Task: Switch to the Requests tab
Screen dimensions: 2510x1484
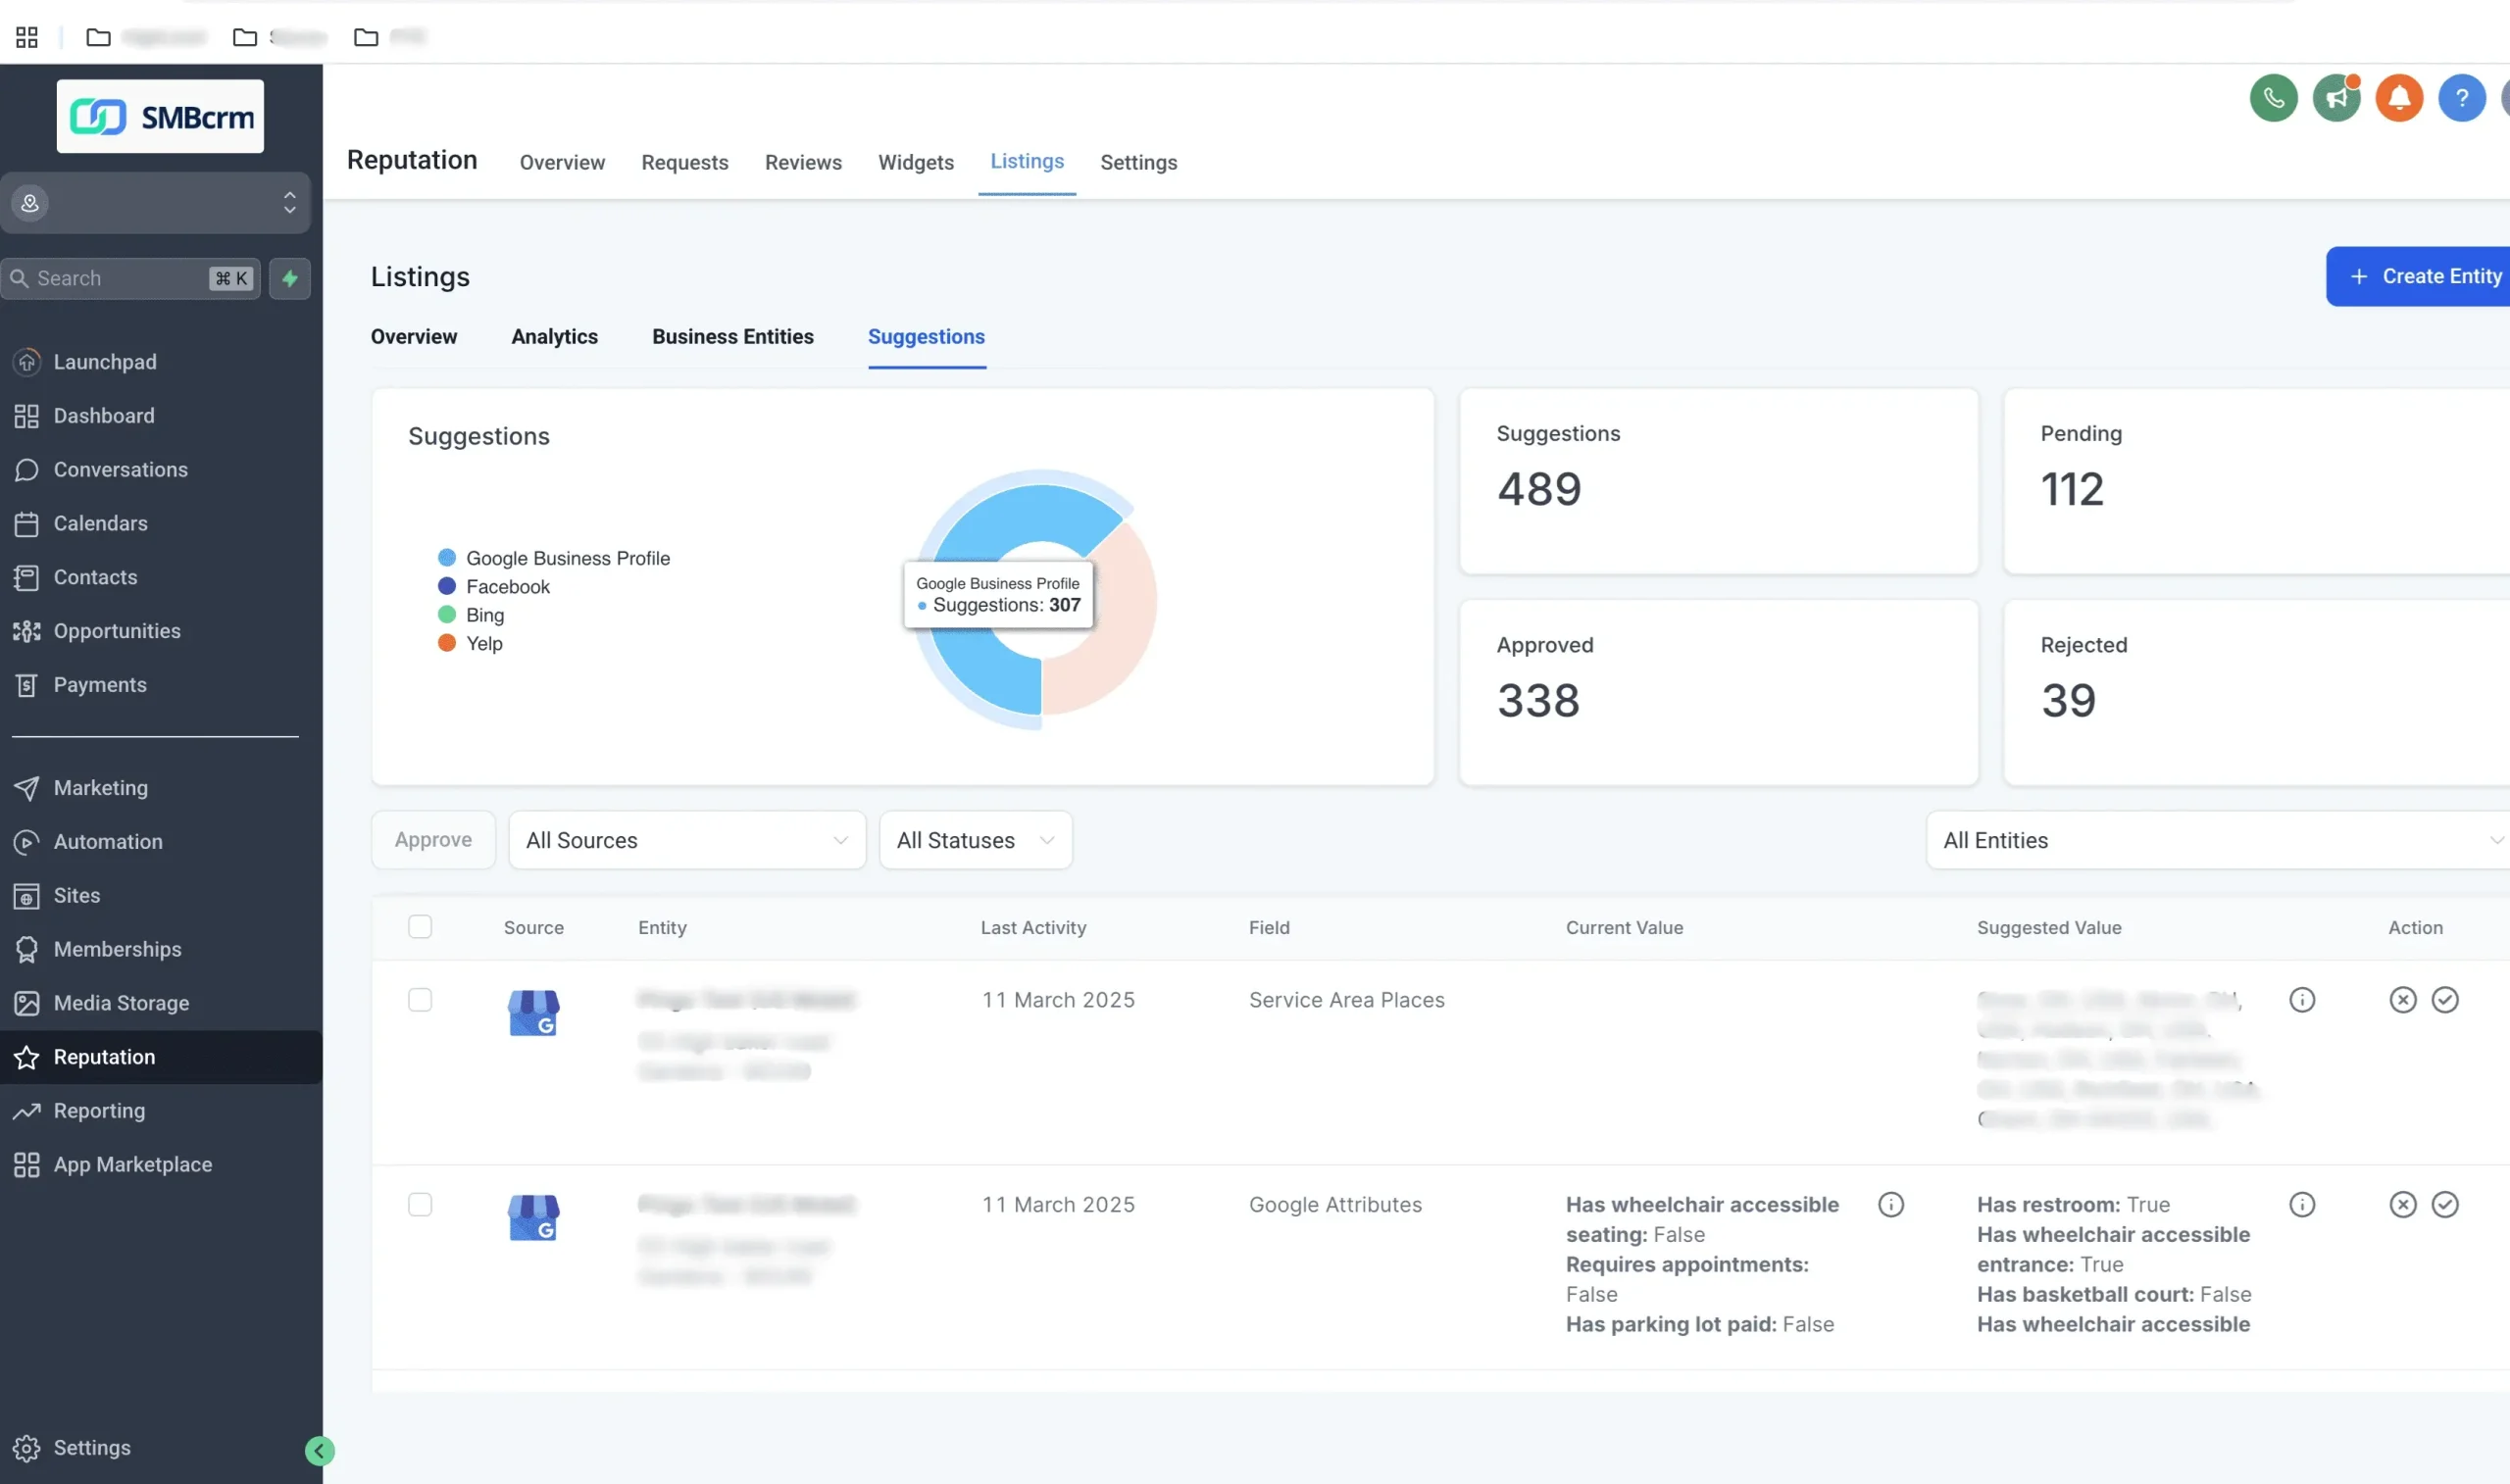Action: click(685, 162)
